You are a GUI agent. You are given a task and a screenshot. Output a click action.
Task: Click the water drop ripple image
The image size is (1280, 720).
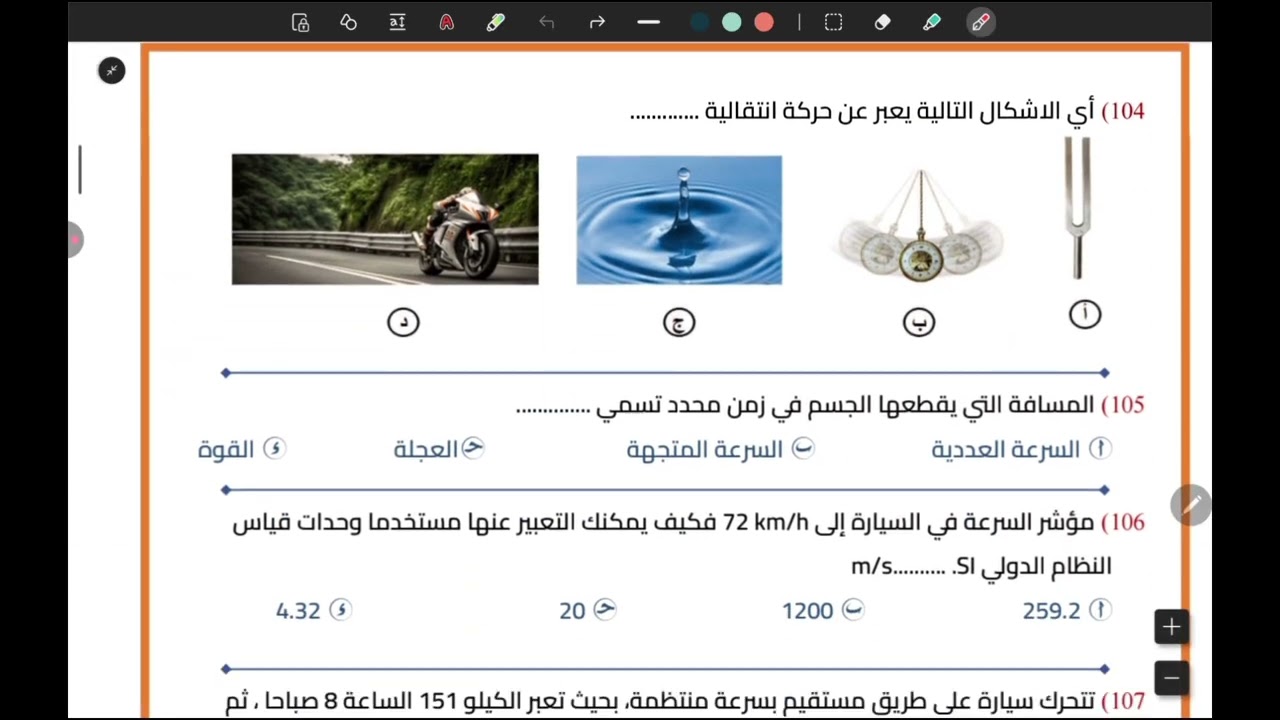[x=679, y=220]
